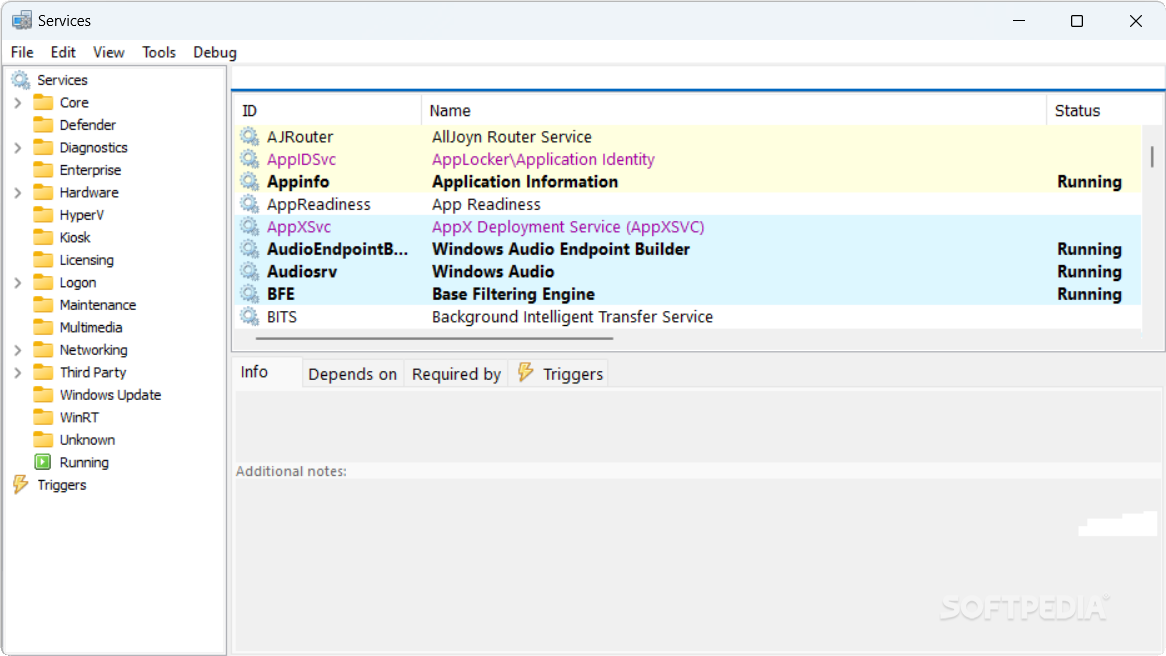Sort list by Name column header
The image size is (1166, 656).
[734, 111]
